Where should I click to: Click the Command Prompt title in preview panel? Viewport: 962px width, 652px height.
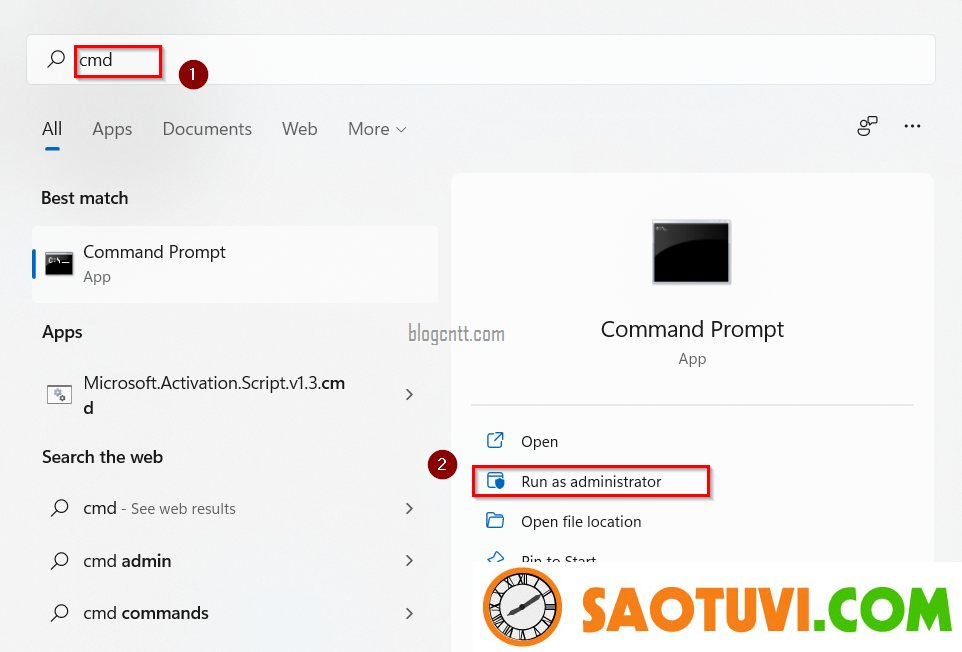692,330
